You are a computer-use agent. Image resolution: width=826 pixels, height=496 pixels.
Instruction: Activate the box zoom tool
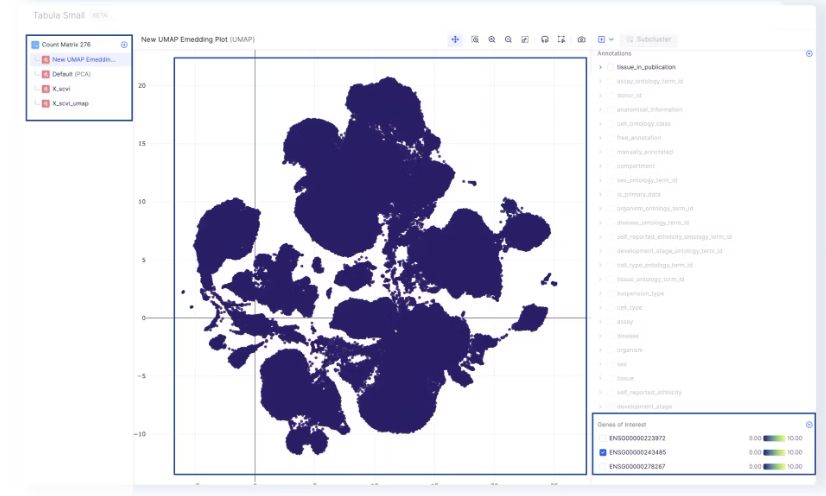tap(475, 39)
